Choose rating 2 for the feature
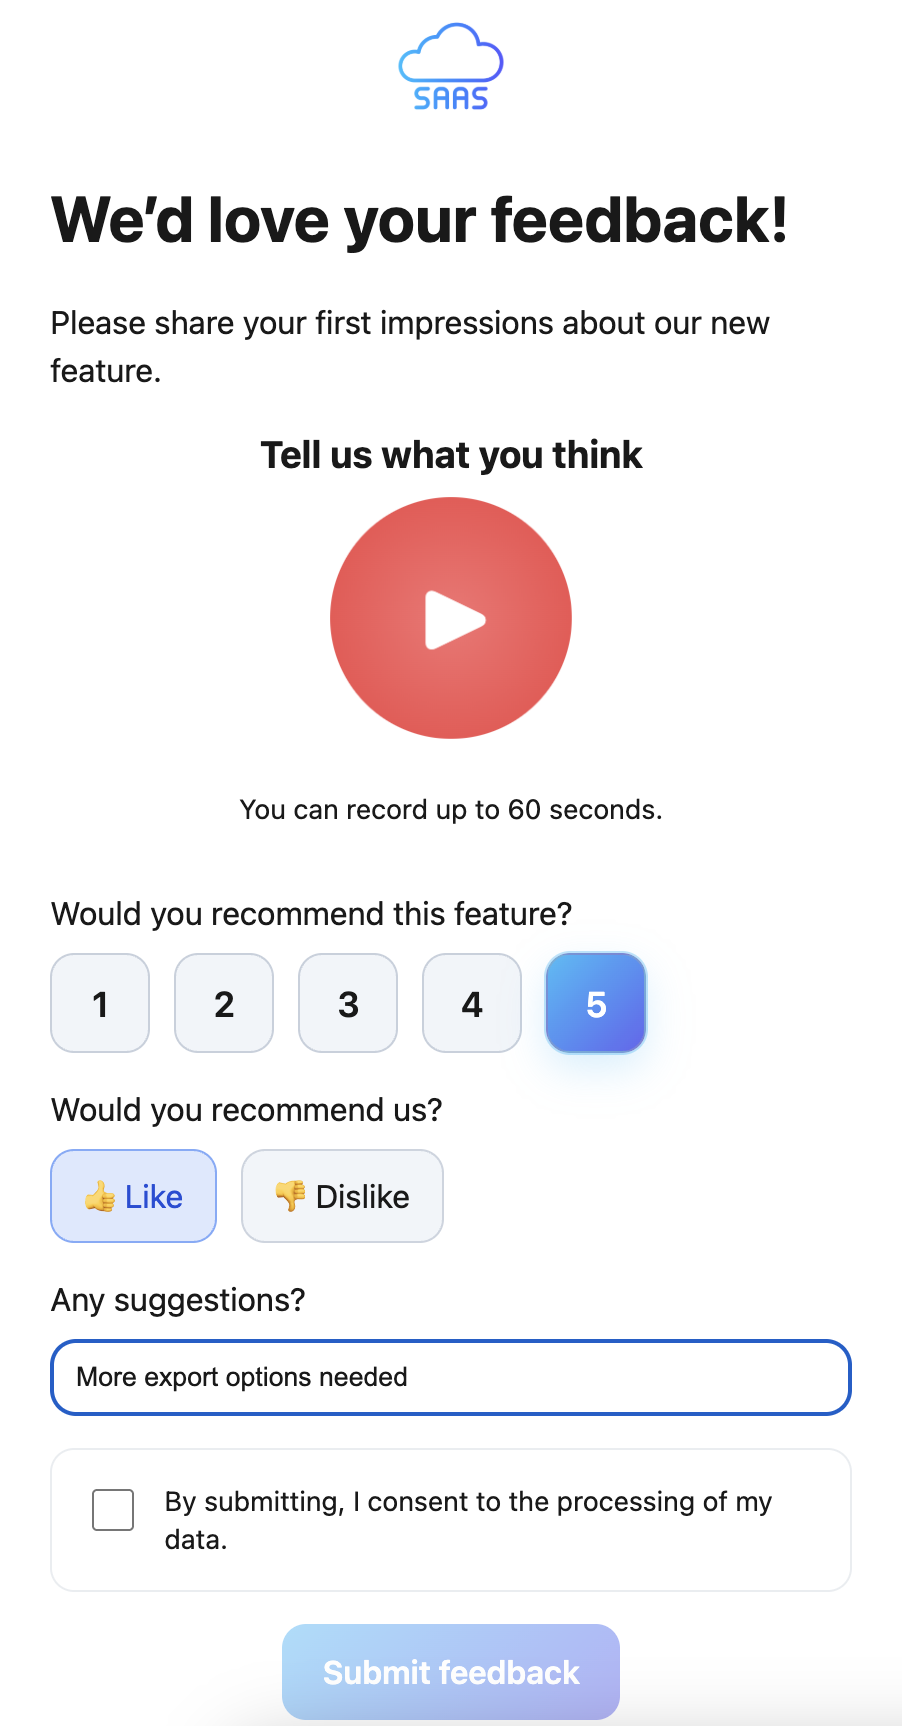This screenshot has height=1726, width=902. 224,1003
